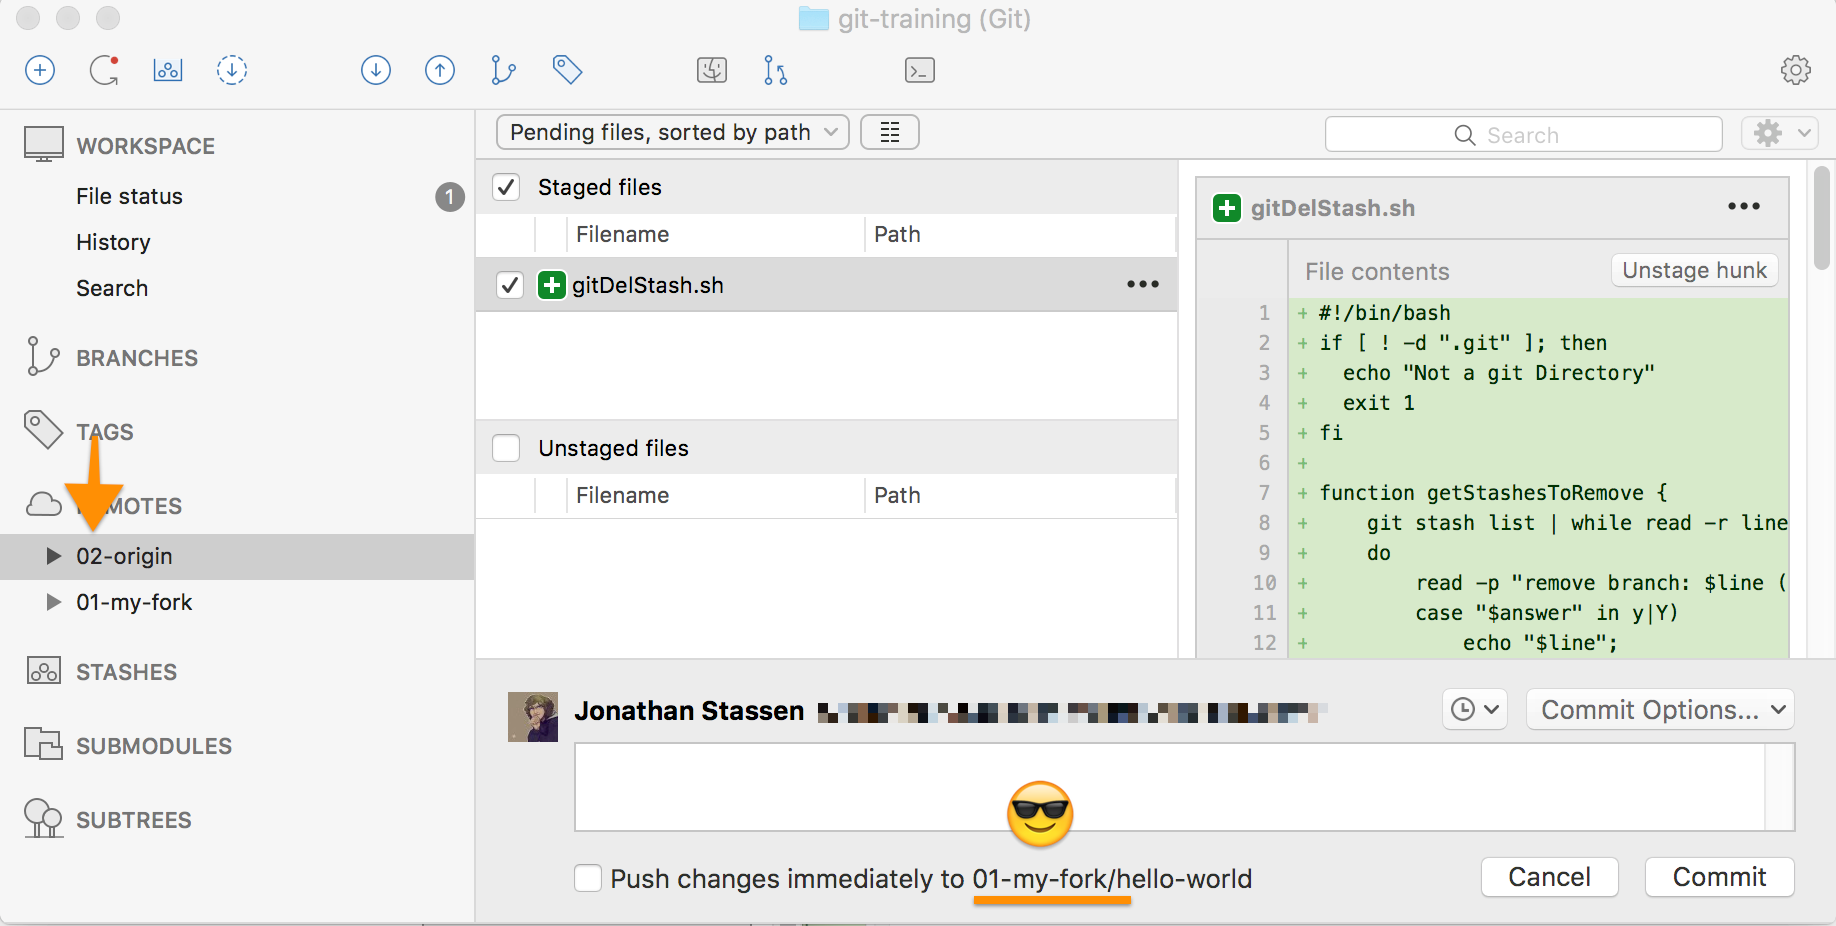Image resolution: width=1836 pixels, height=926 pixels.
Task: Open Terminal from the toolbar icon
Action: click(x=919, y=70)
